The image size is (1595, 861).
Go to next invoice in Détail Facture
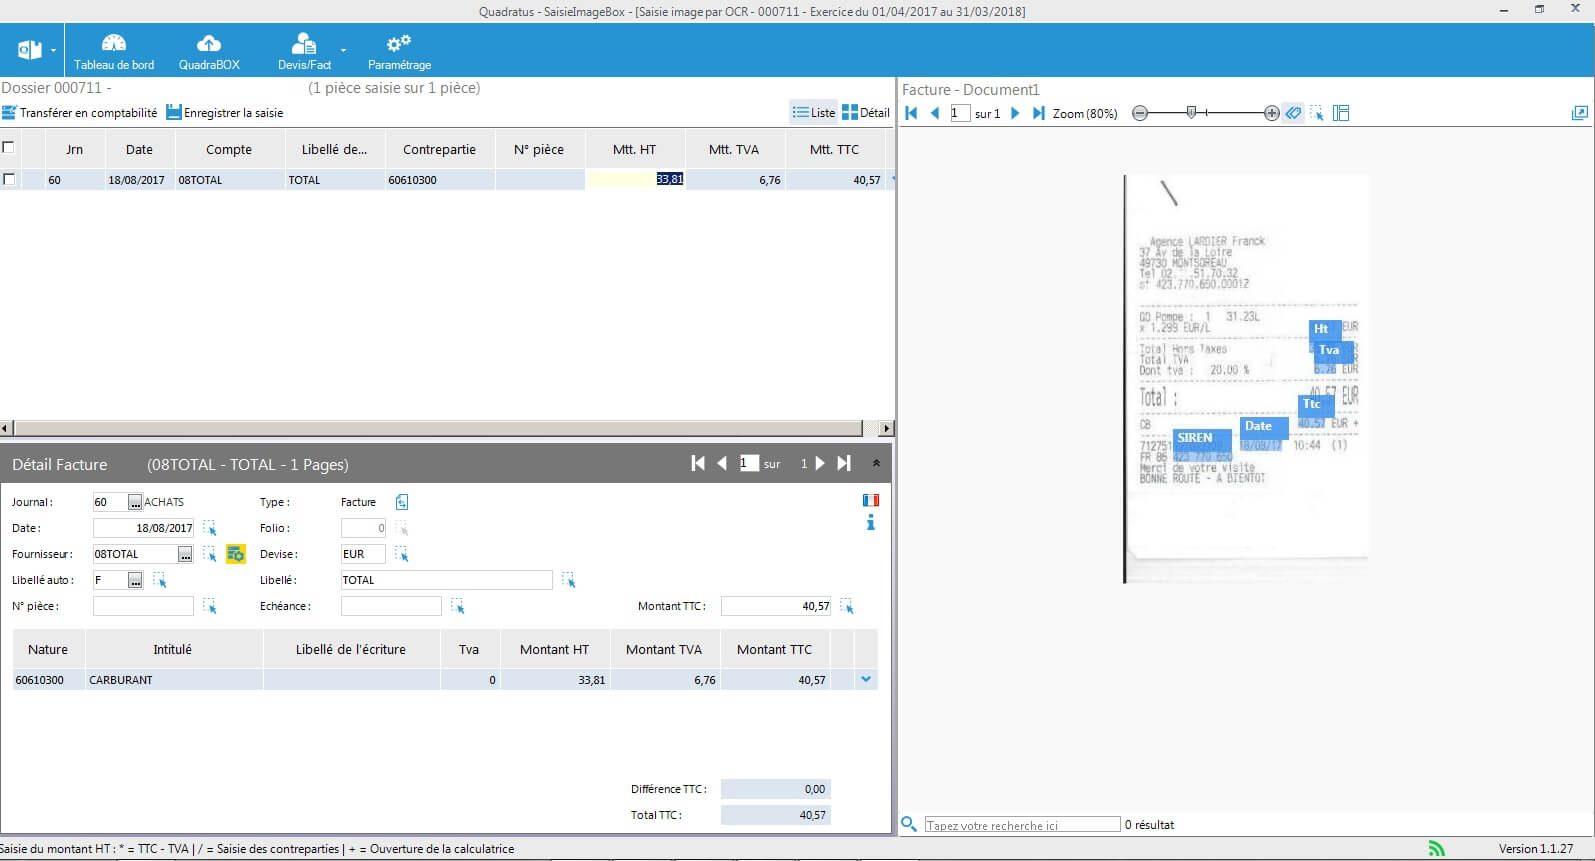click(820, 463)
